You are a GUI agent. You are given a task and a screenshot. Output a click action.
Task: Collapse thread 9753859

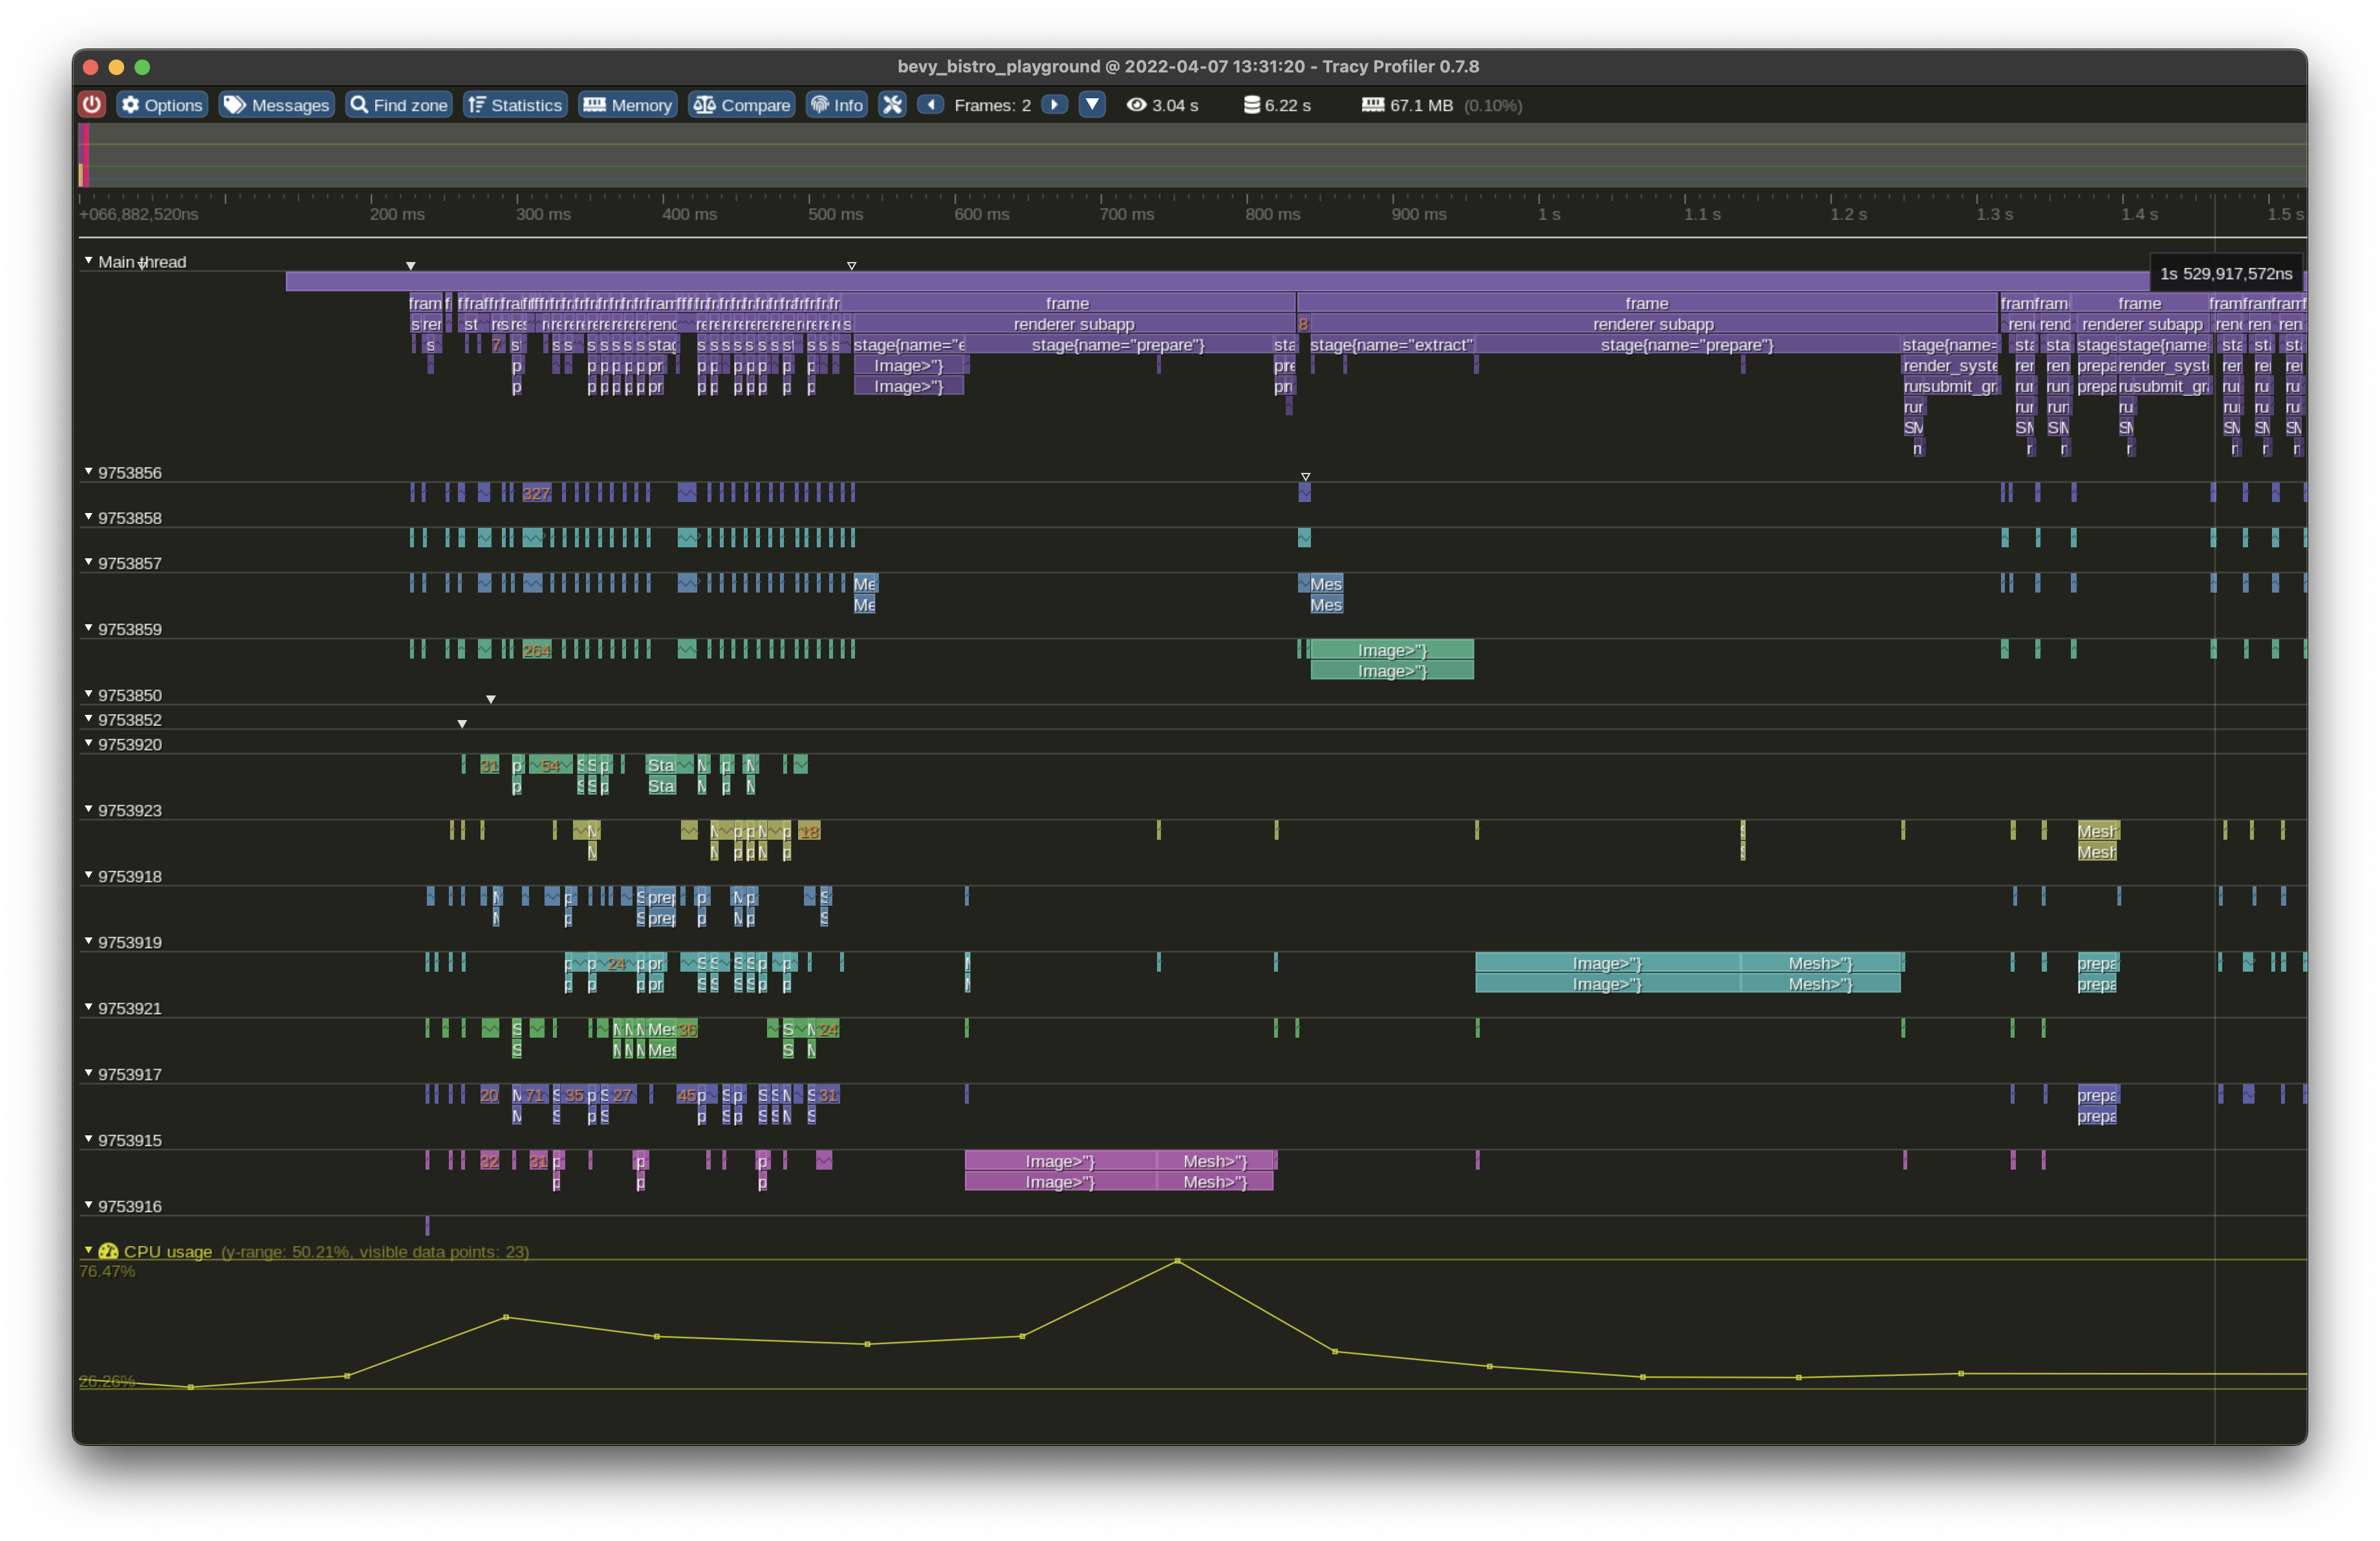coord(89,628)
